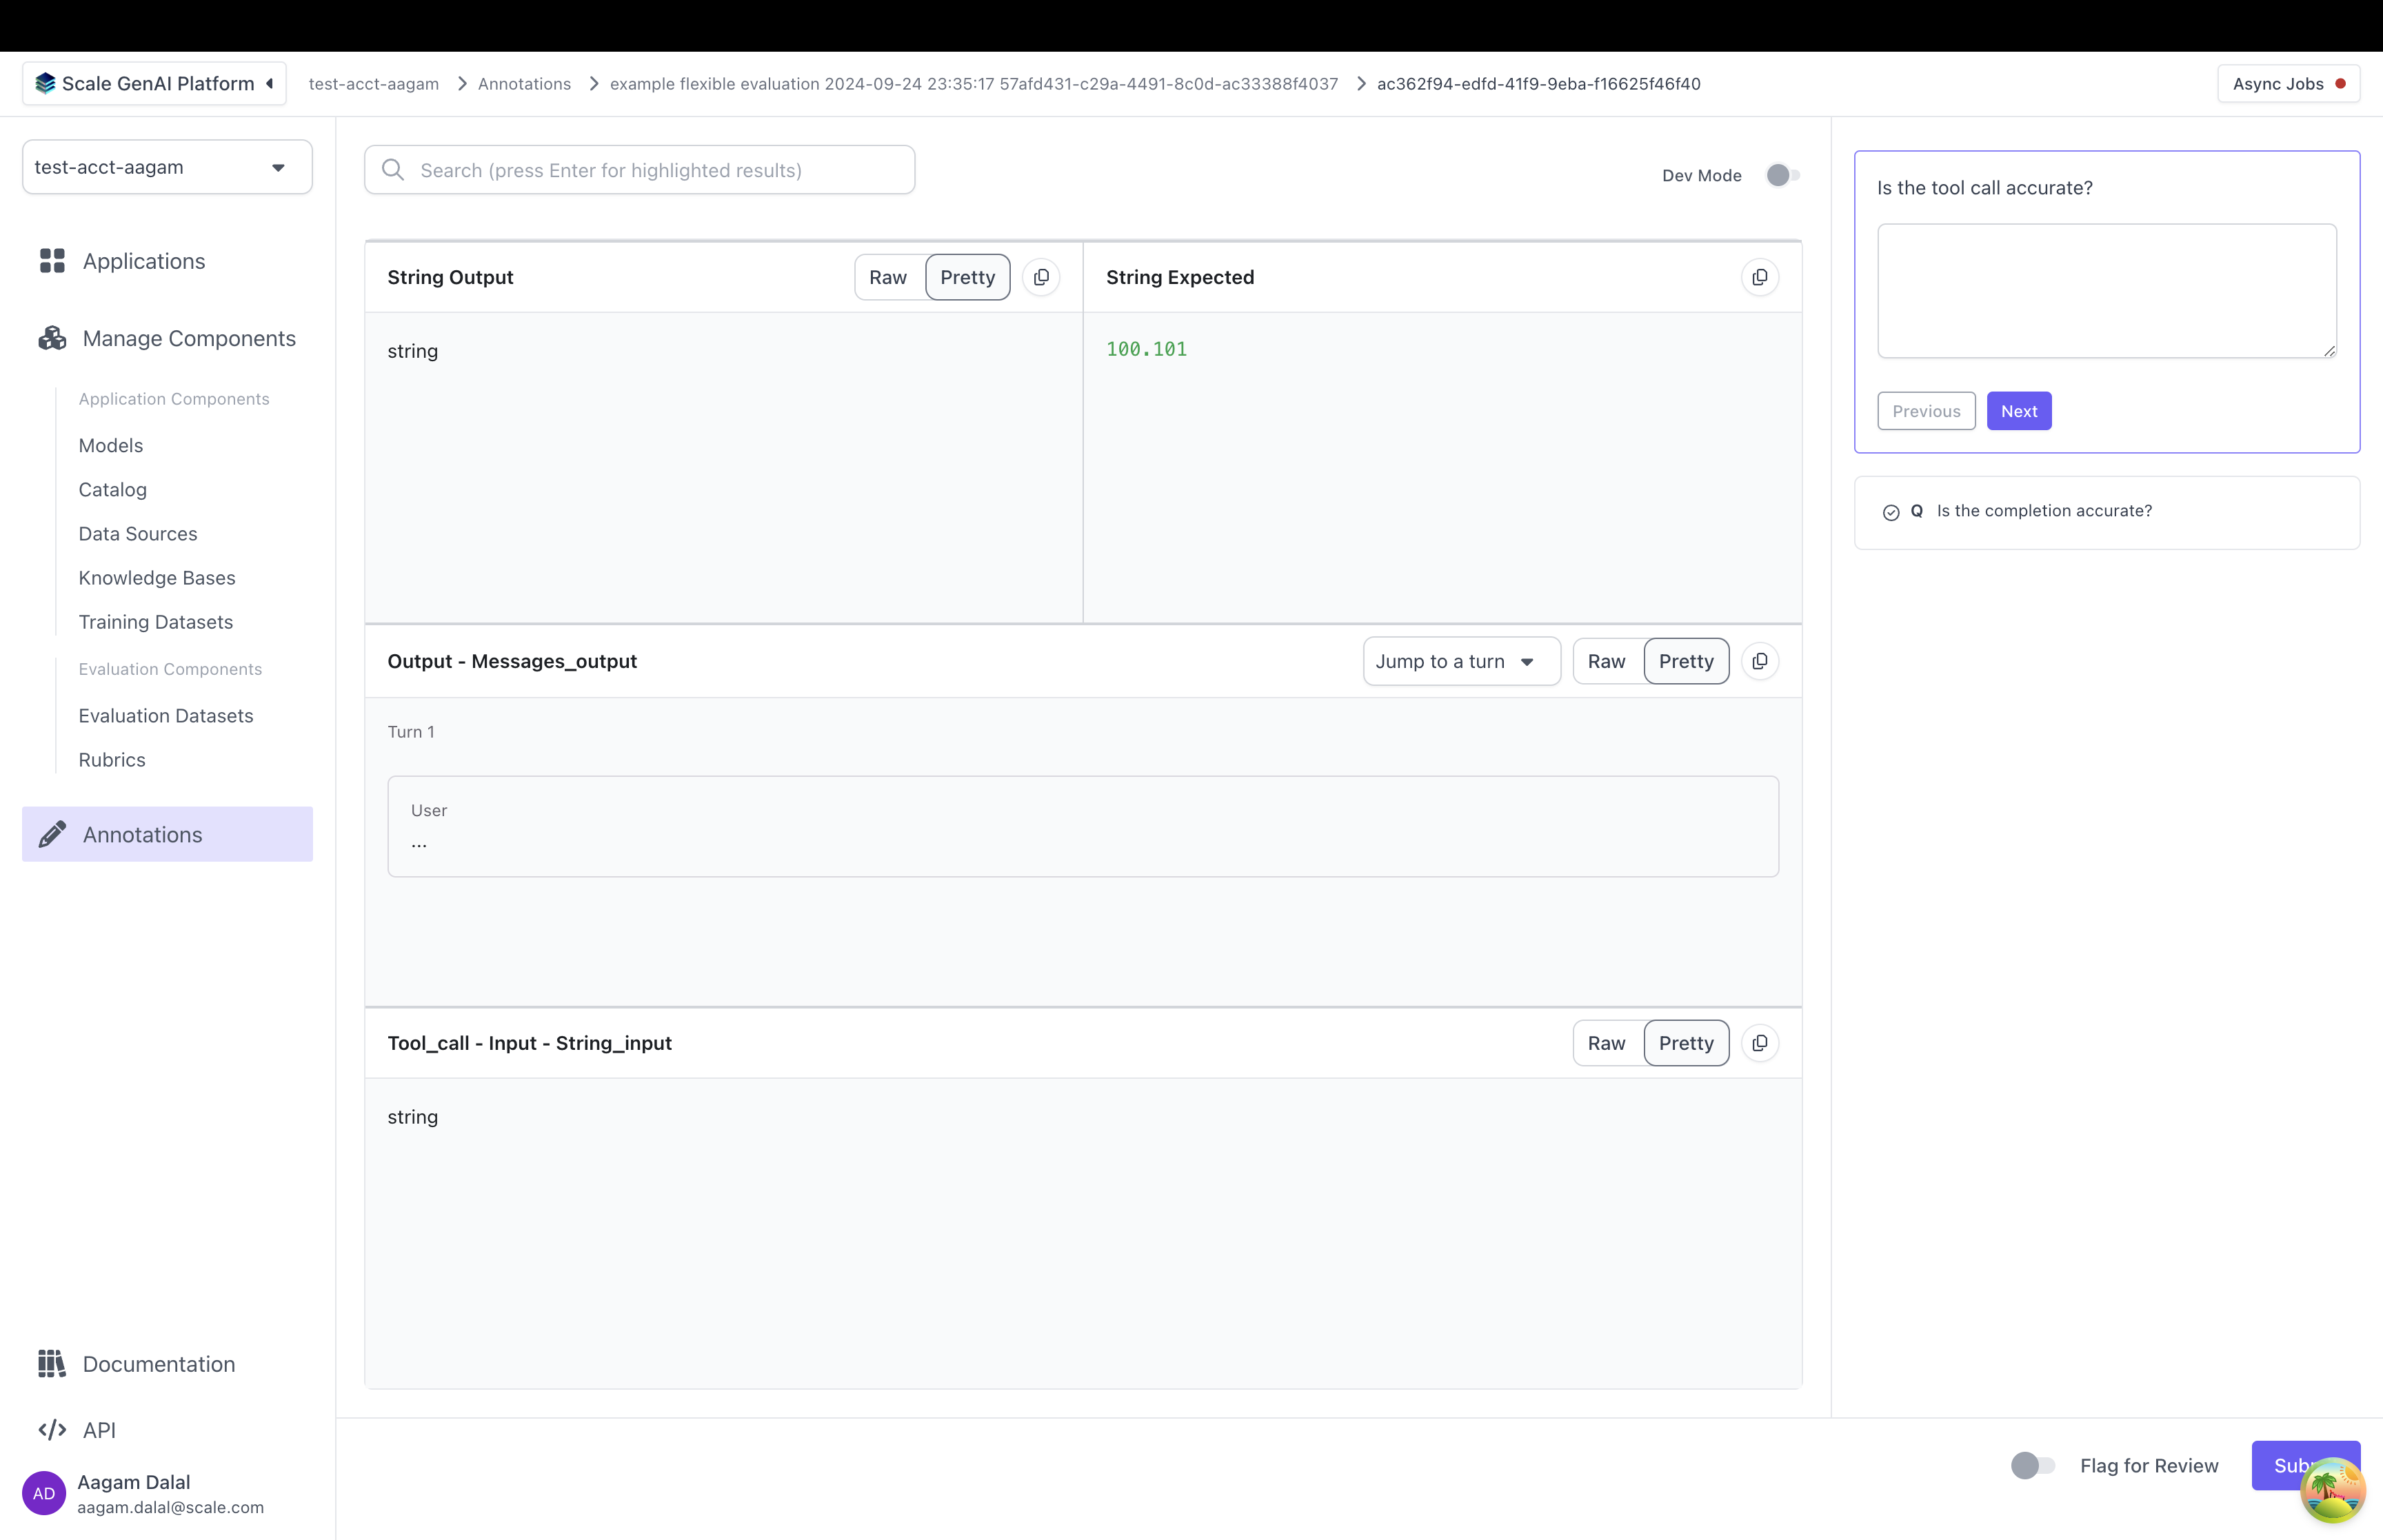Copy the String Output content

[1041, 277]
